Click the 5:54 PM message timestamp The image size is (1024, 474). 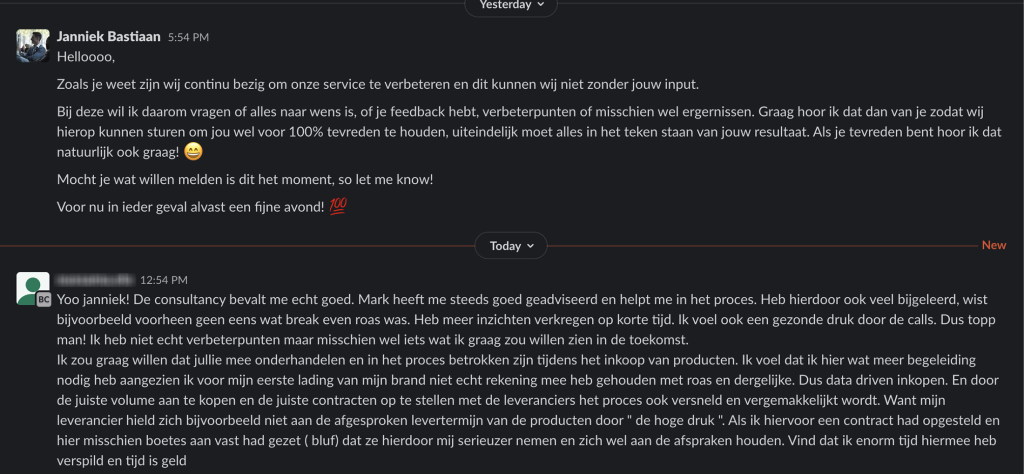[x=189, y=37]
